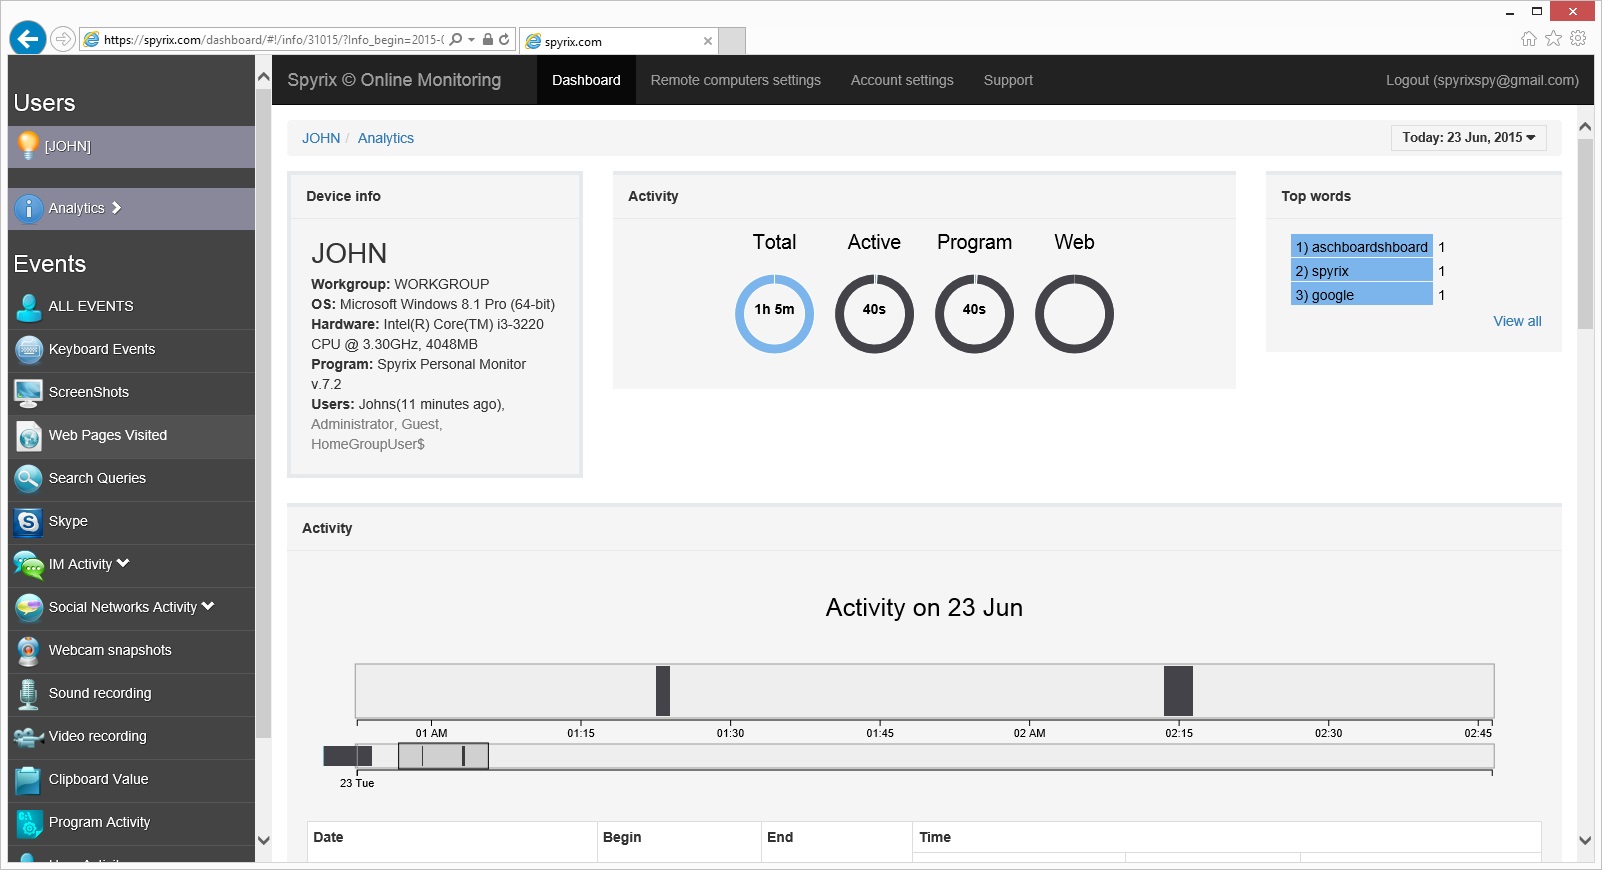Click the browser favorites star icon
Screen dimensions: 1602x870
pyautogui.click(x=1553, y=38)
